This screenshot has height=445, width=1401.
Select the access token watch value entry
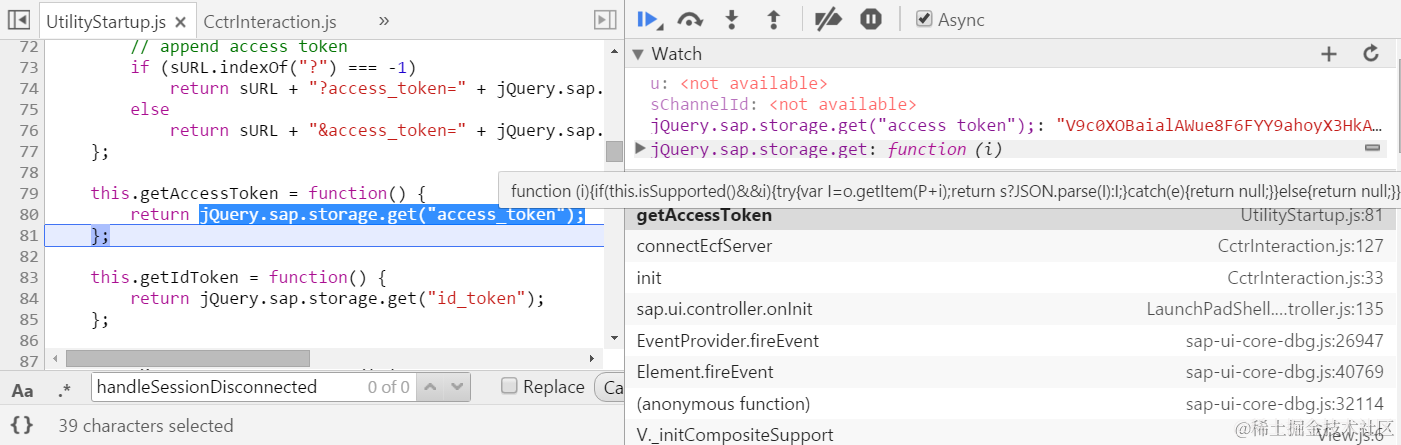click(1017, 126)
